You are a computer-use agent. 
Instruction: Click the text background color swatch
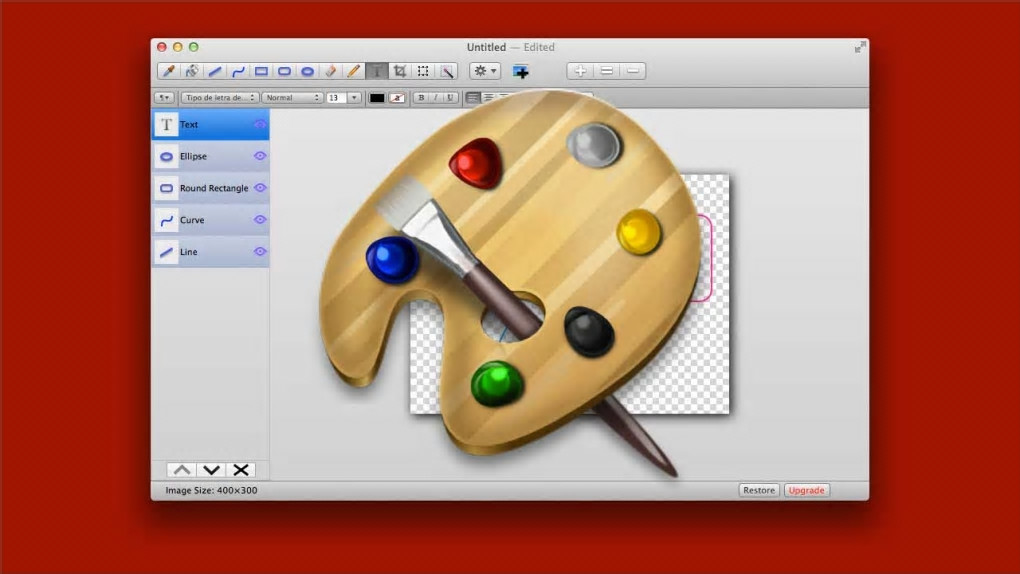coord(397,98)
